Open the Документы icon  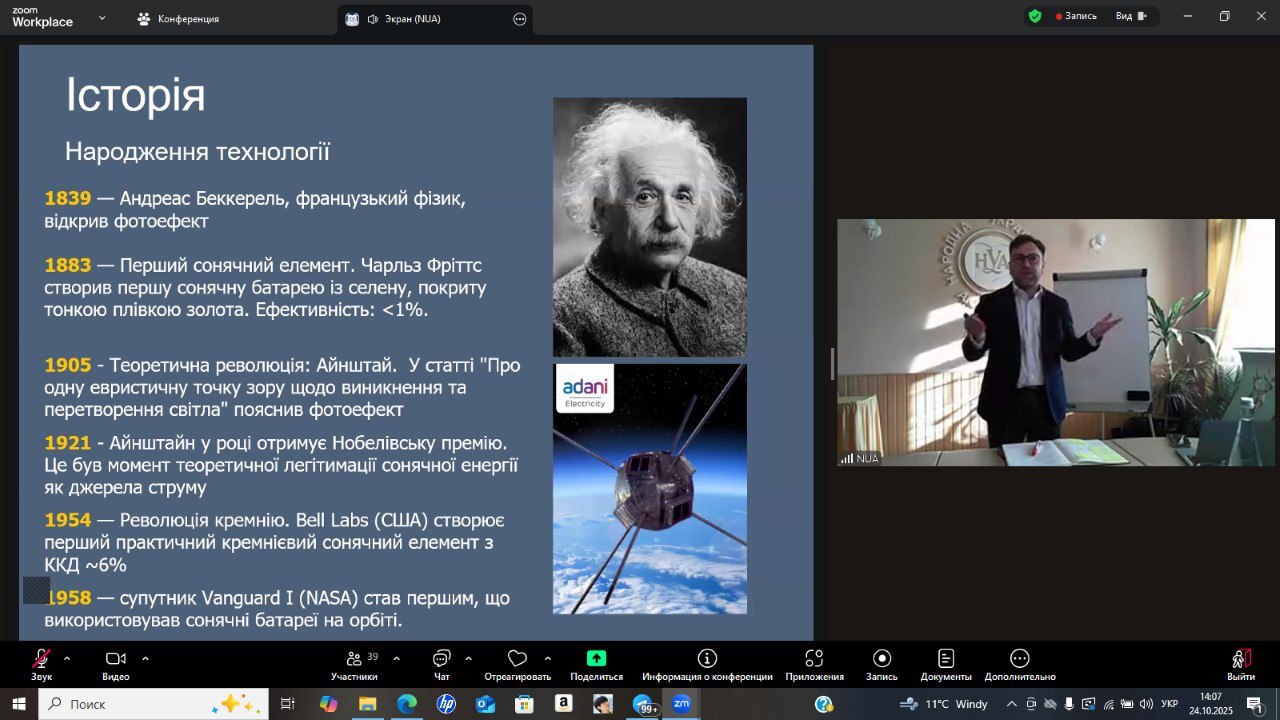(x=946, y=659)
